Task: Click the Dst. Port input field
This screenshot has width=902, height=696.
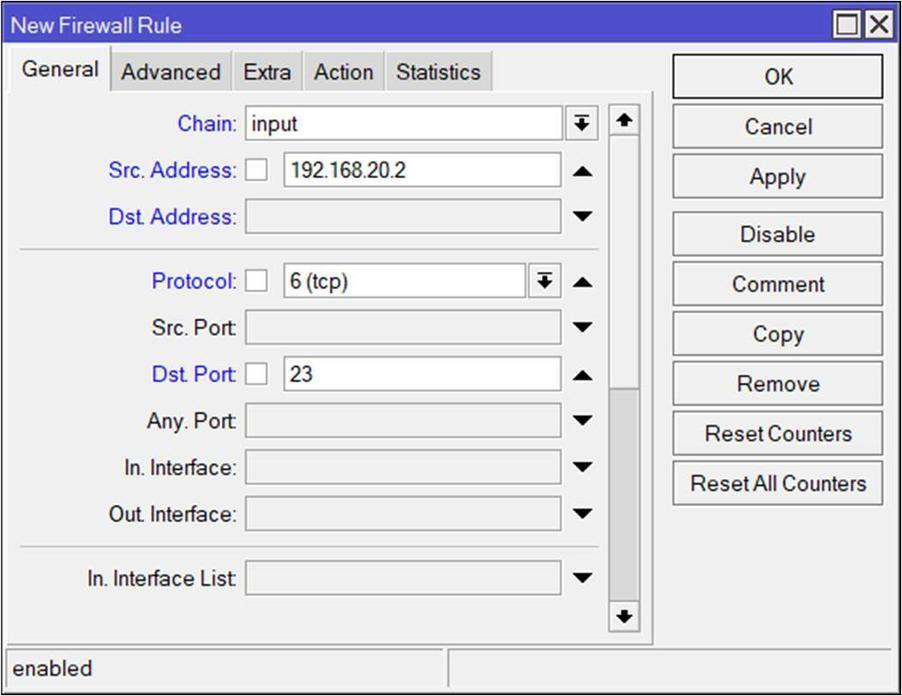Action: 421,375
